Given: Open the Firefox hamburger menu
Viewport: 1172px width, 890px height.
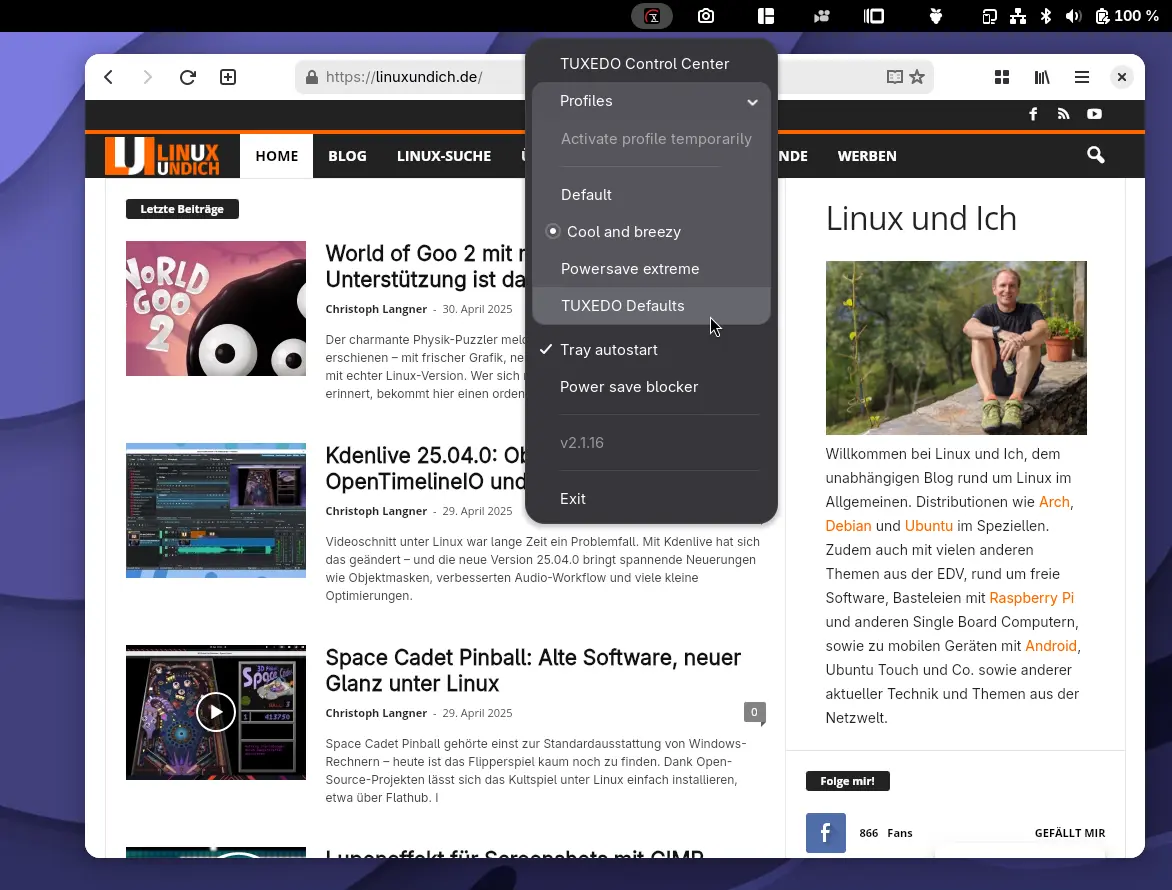Looking at the screenshot, I should click(x=1082, y=77).
